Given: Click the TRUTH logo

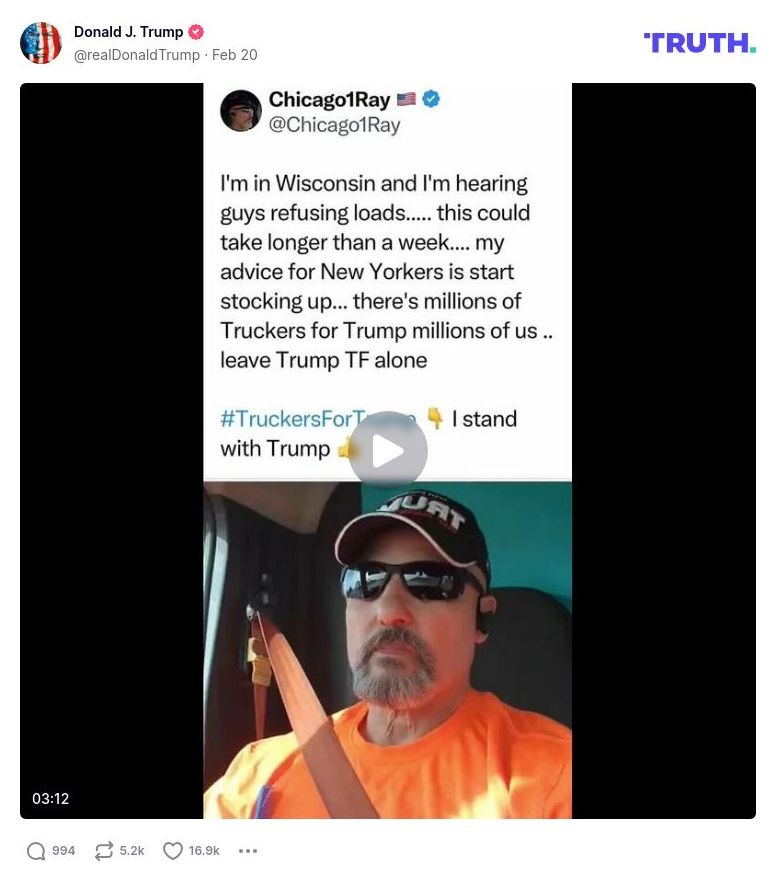Looking at the screenshot, I should (x=699, y=43).
